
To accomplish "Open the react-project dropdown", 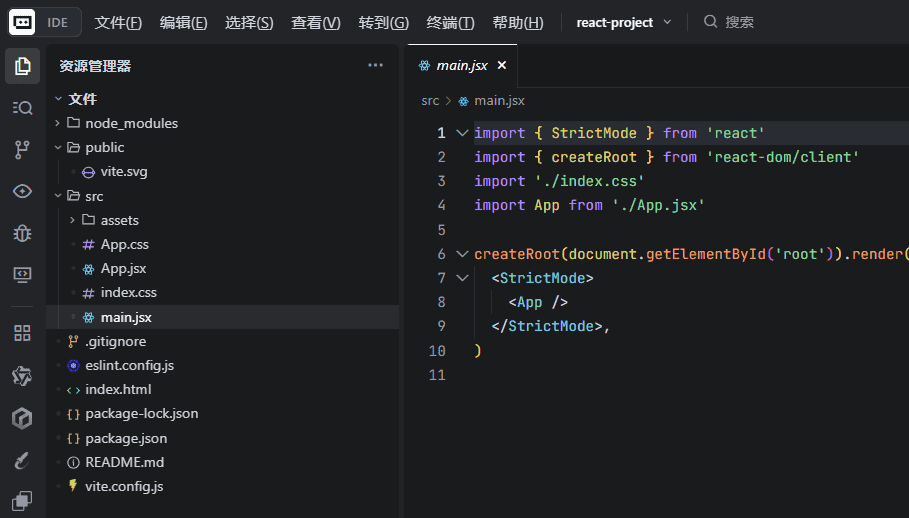I will 624,22.
